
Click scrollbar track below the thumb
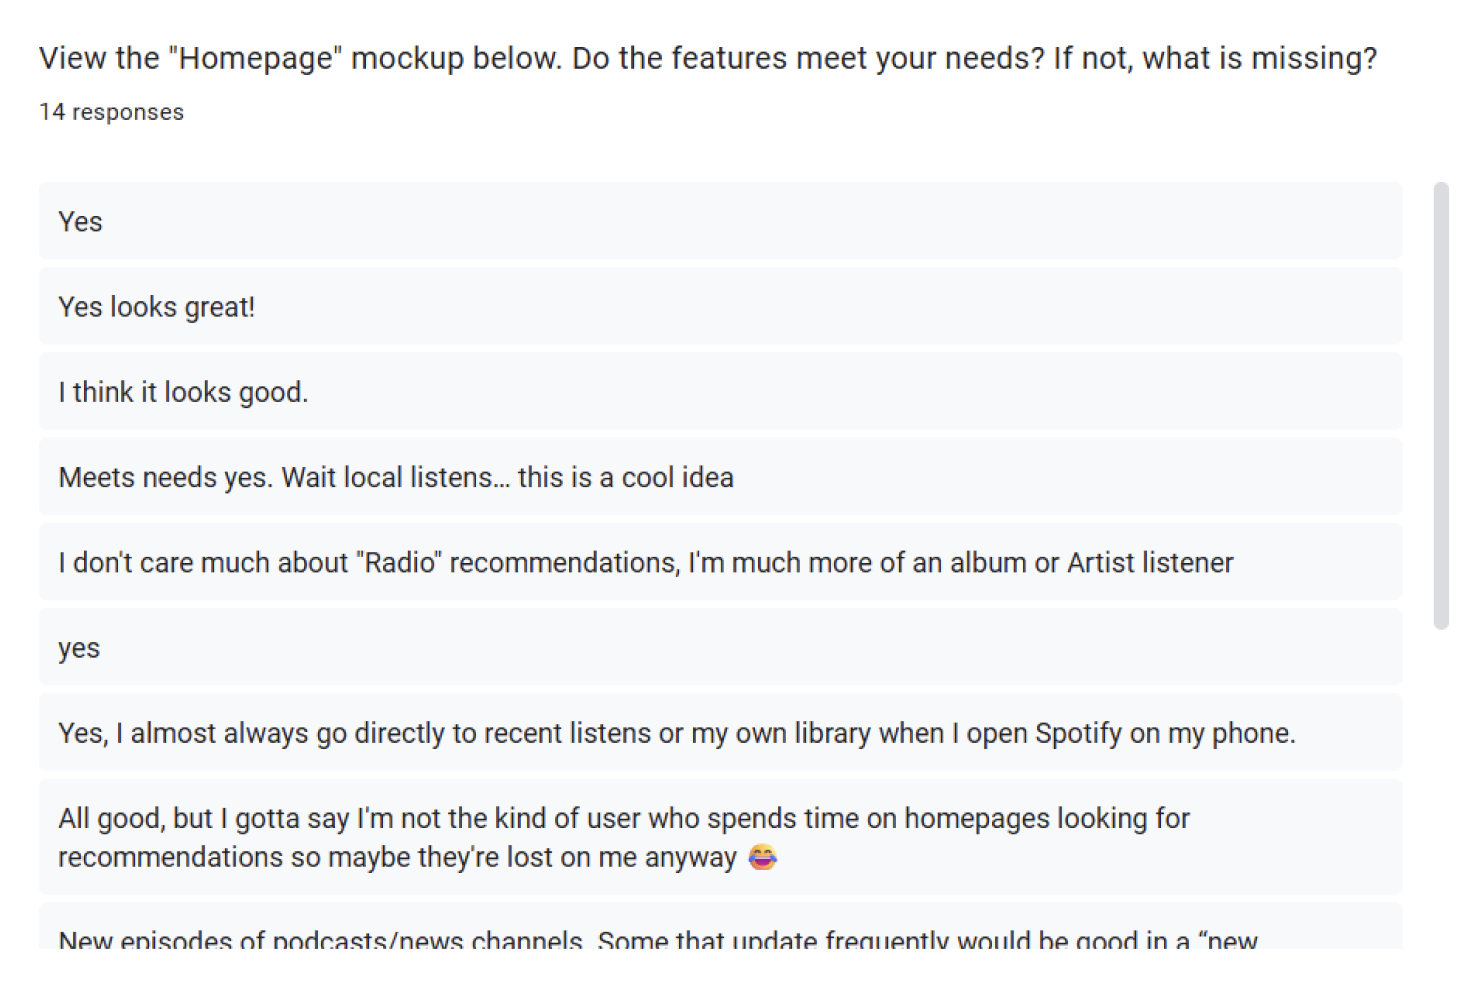click(x=1441, y=790)
